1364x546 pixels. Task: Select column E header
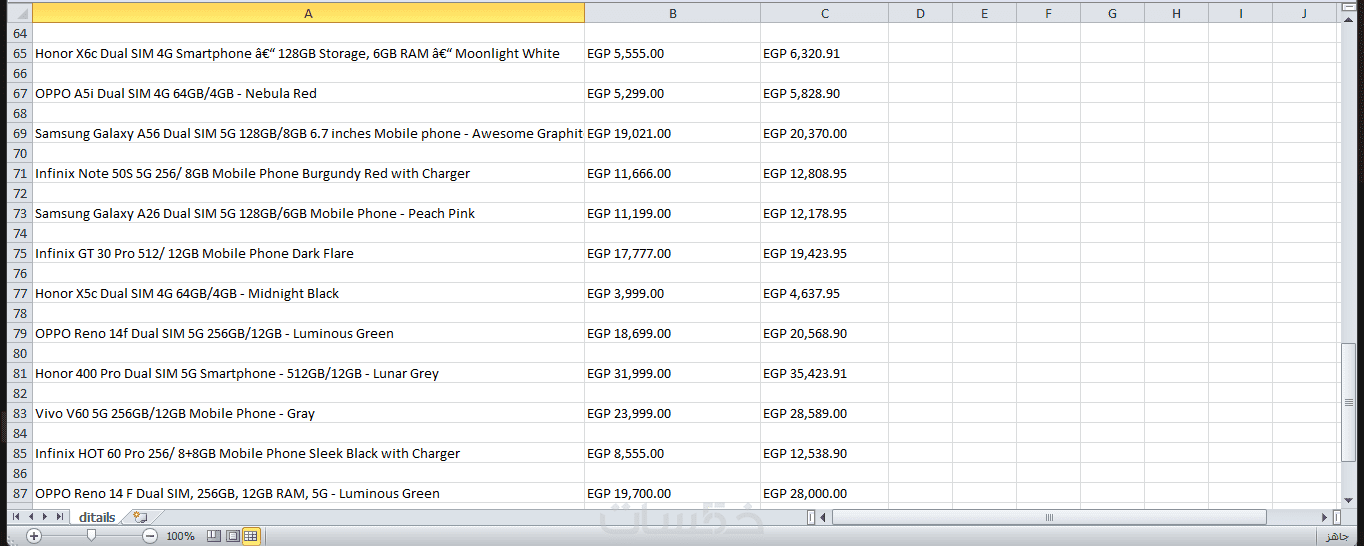pos(984,13)
